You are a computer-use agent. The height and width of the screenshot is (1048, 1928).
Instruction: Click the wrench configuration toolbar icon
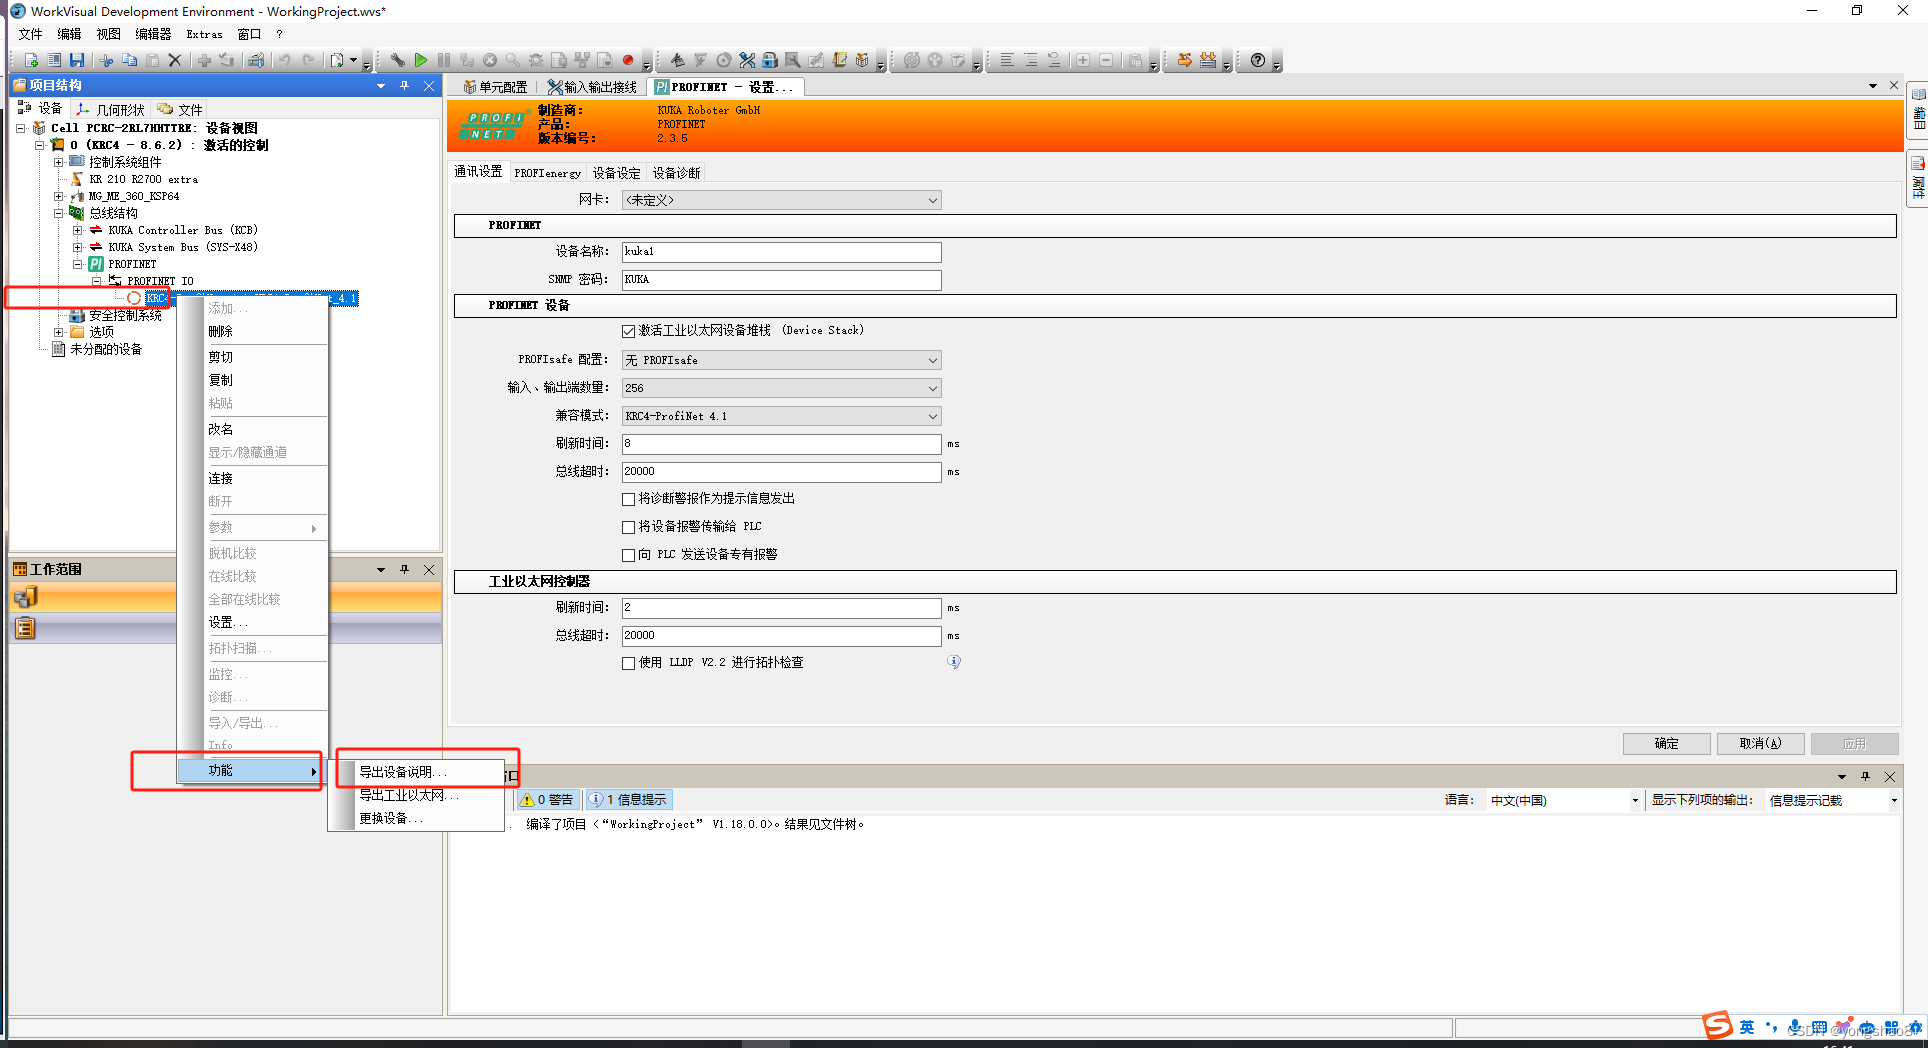tap(397, 60)
